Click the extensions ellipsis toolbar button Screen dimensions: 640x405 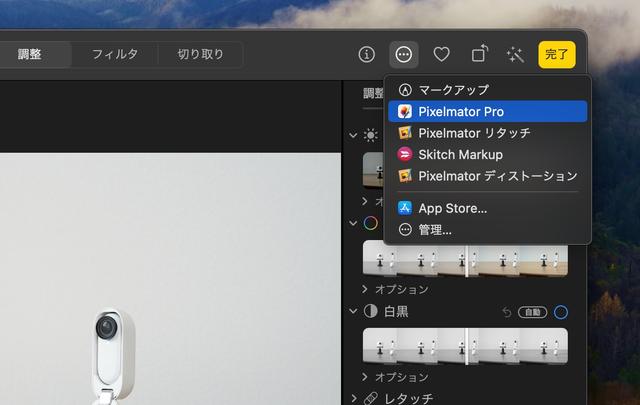404,54
